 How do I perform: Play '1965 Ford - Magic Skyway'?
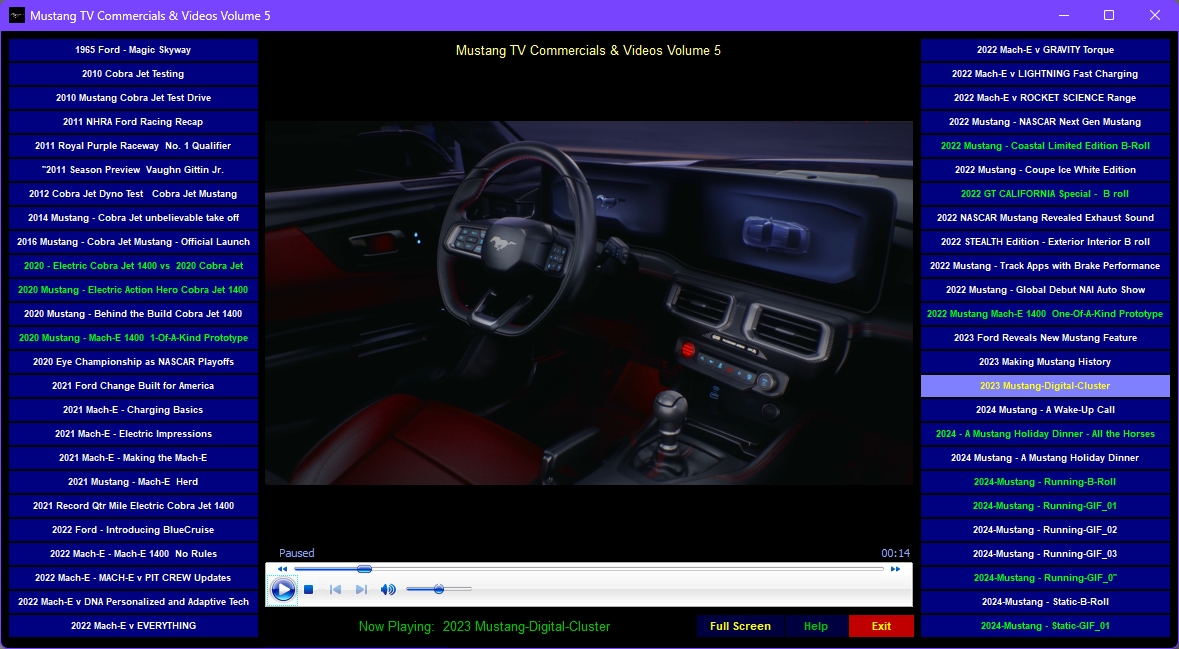tap(133, 50)
